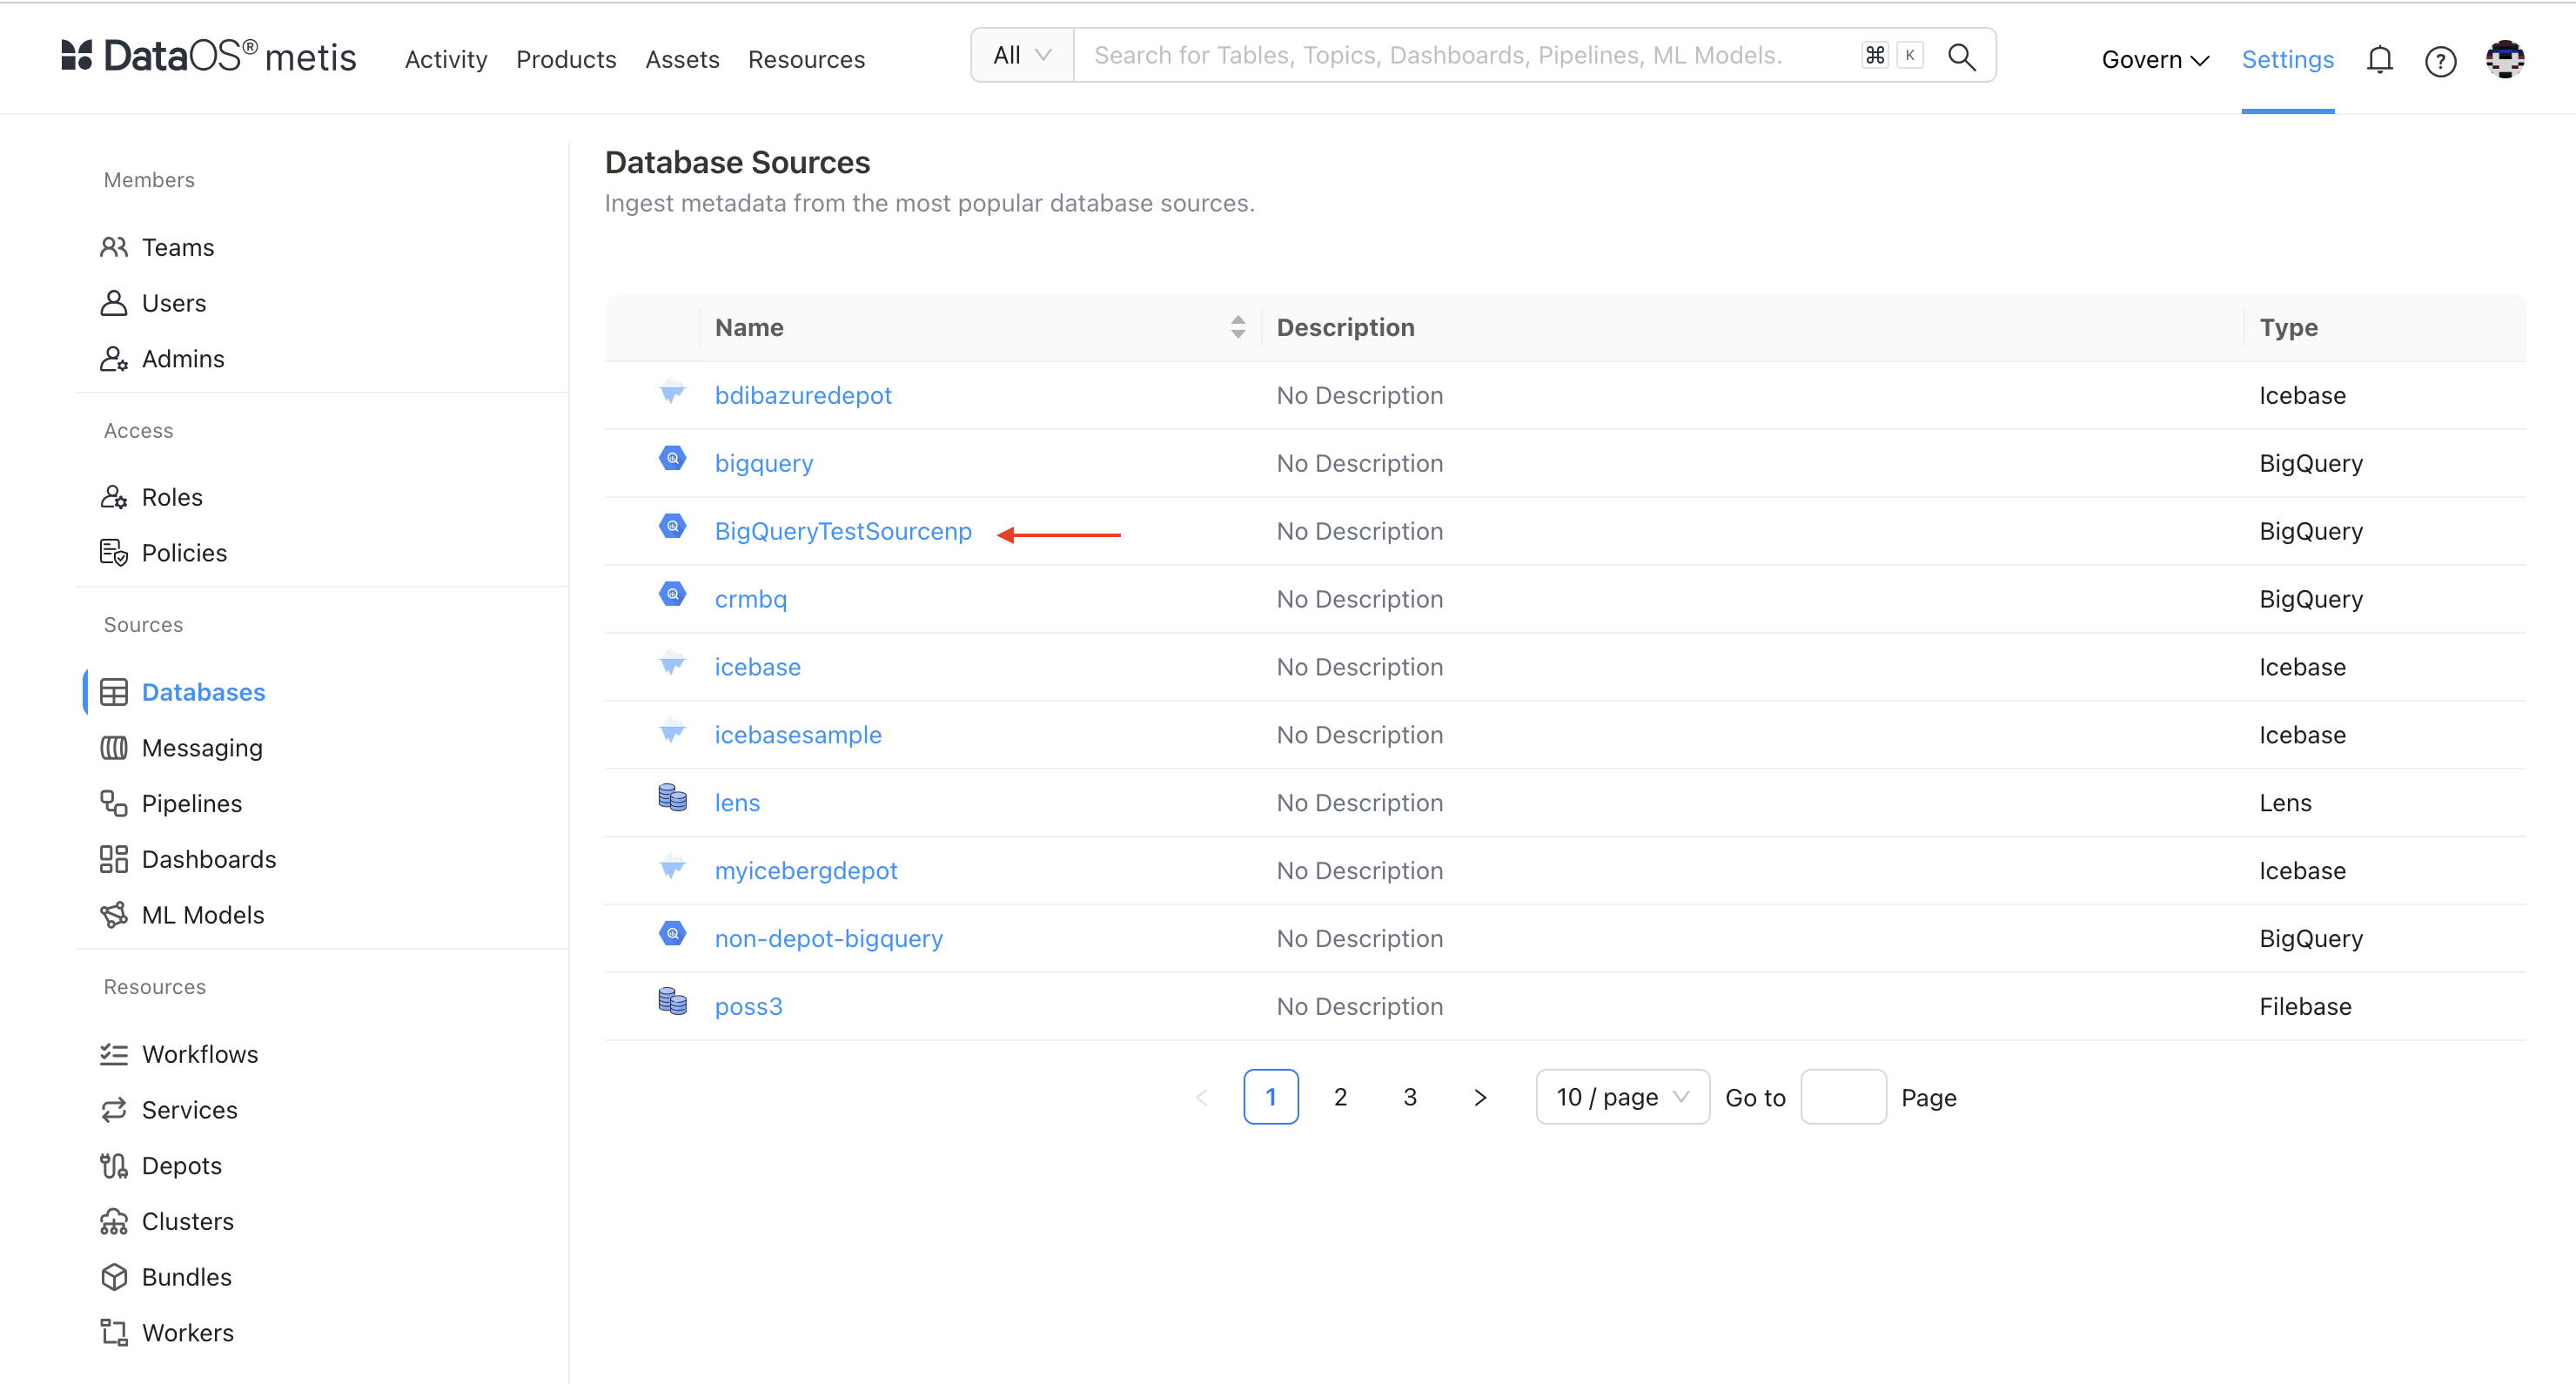Image resolution: width=2576 pixels, height=1384 pixels.
Task: Open the myicebergdepot source link
Action: (x=806, y=871)
